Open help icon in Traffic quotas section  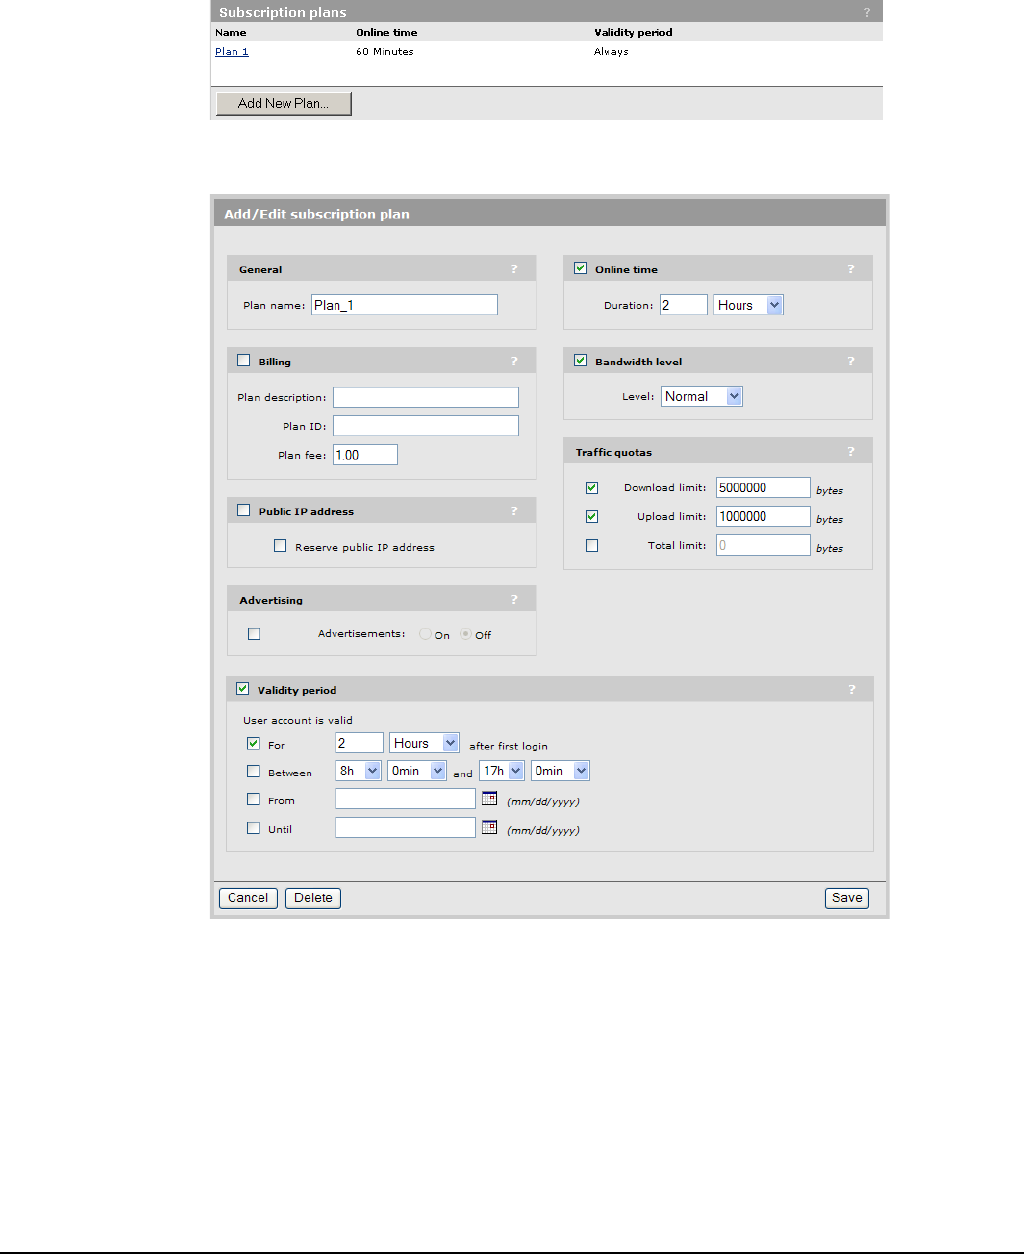[851, 452]
